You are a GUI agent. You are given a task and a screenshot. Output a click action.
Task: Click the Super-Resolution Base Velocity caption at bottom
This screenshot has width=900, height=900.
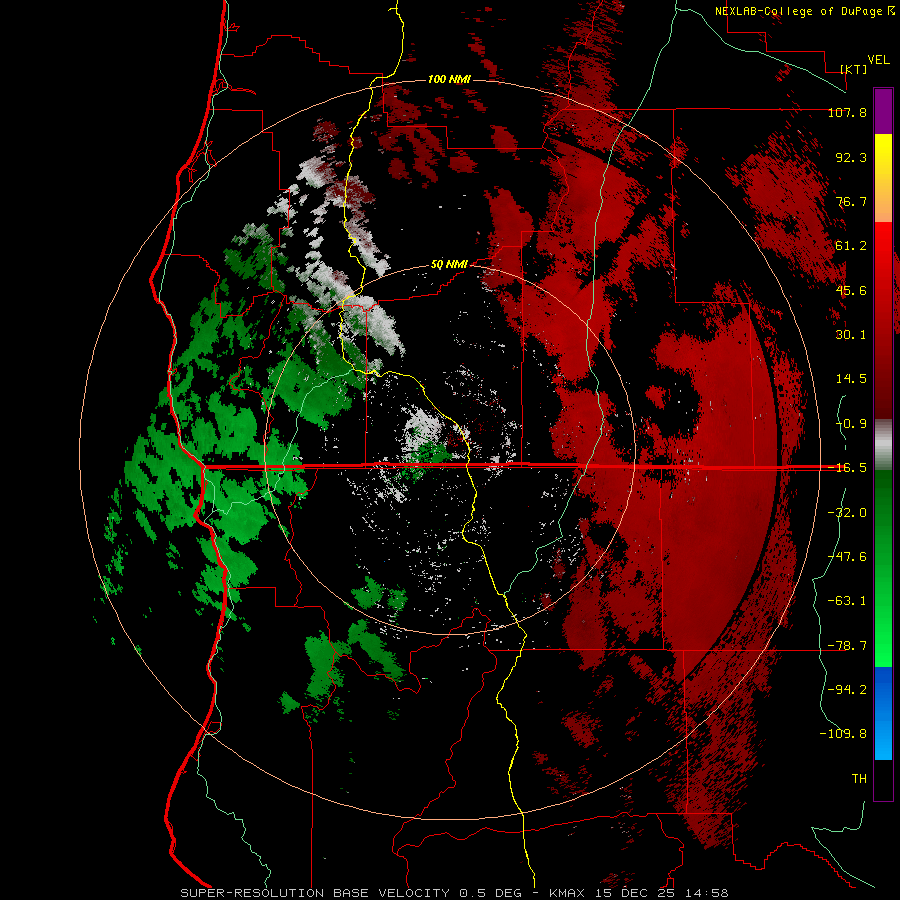click(x=454, y=893)
